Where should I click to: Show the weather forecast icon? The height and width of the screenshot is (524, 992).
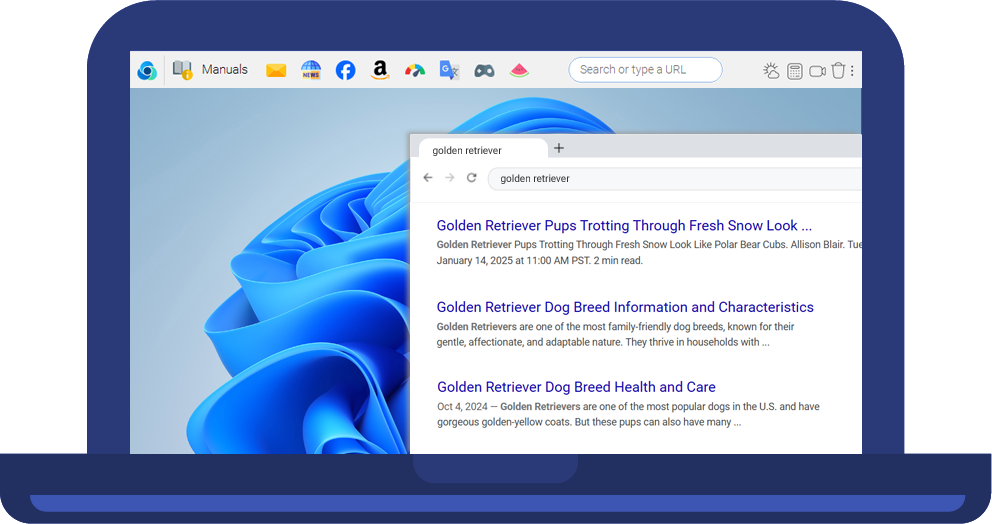(x=771, y=70)
